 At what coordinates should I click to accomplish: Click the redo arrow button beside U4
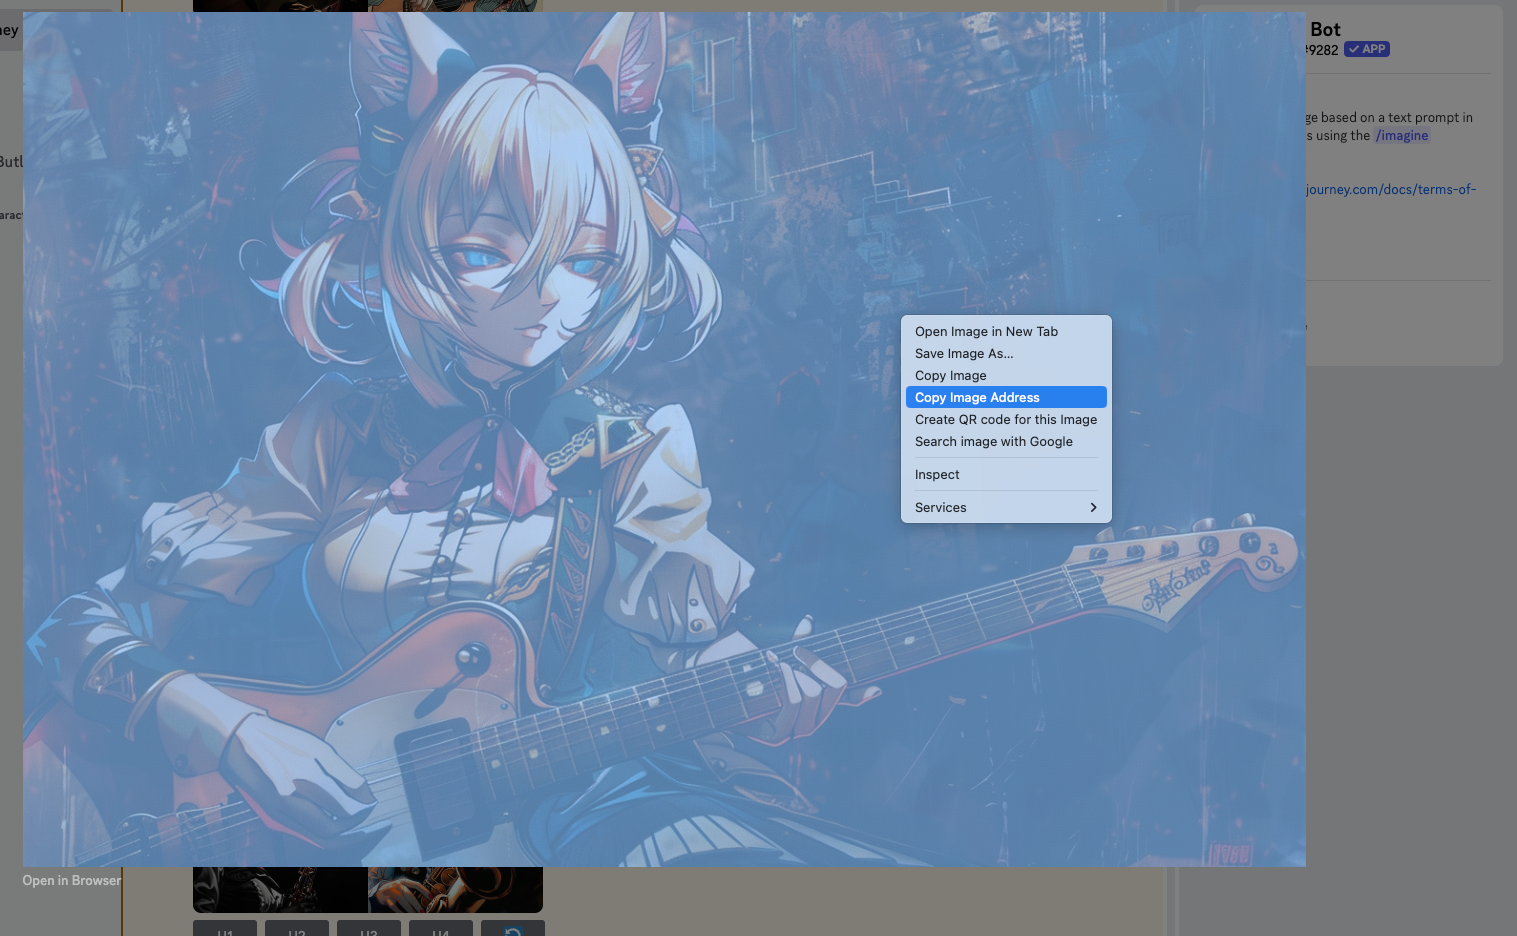513,929
